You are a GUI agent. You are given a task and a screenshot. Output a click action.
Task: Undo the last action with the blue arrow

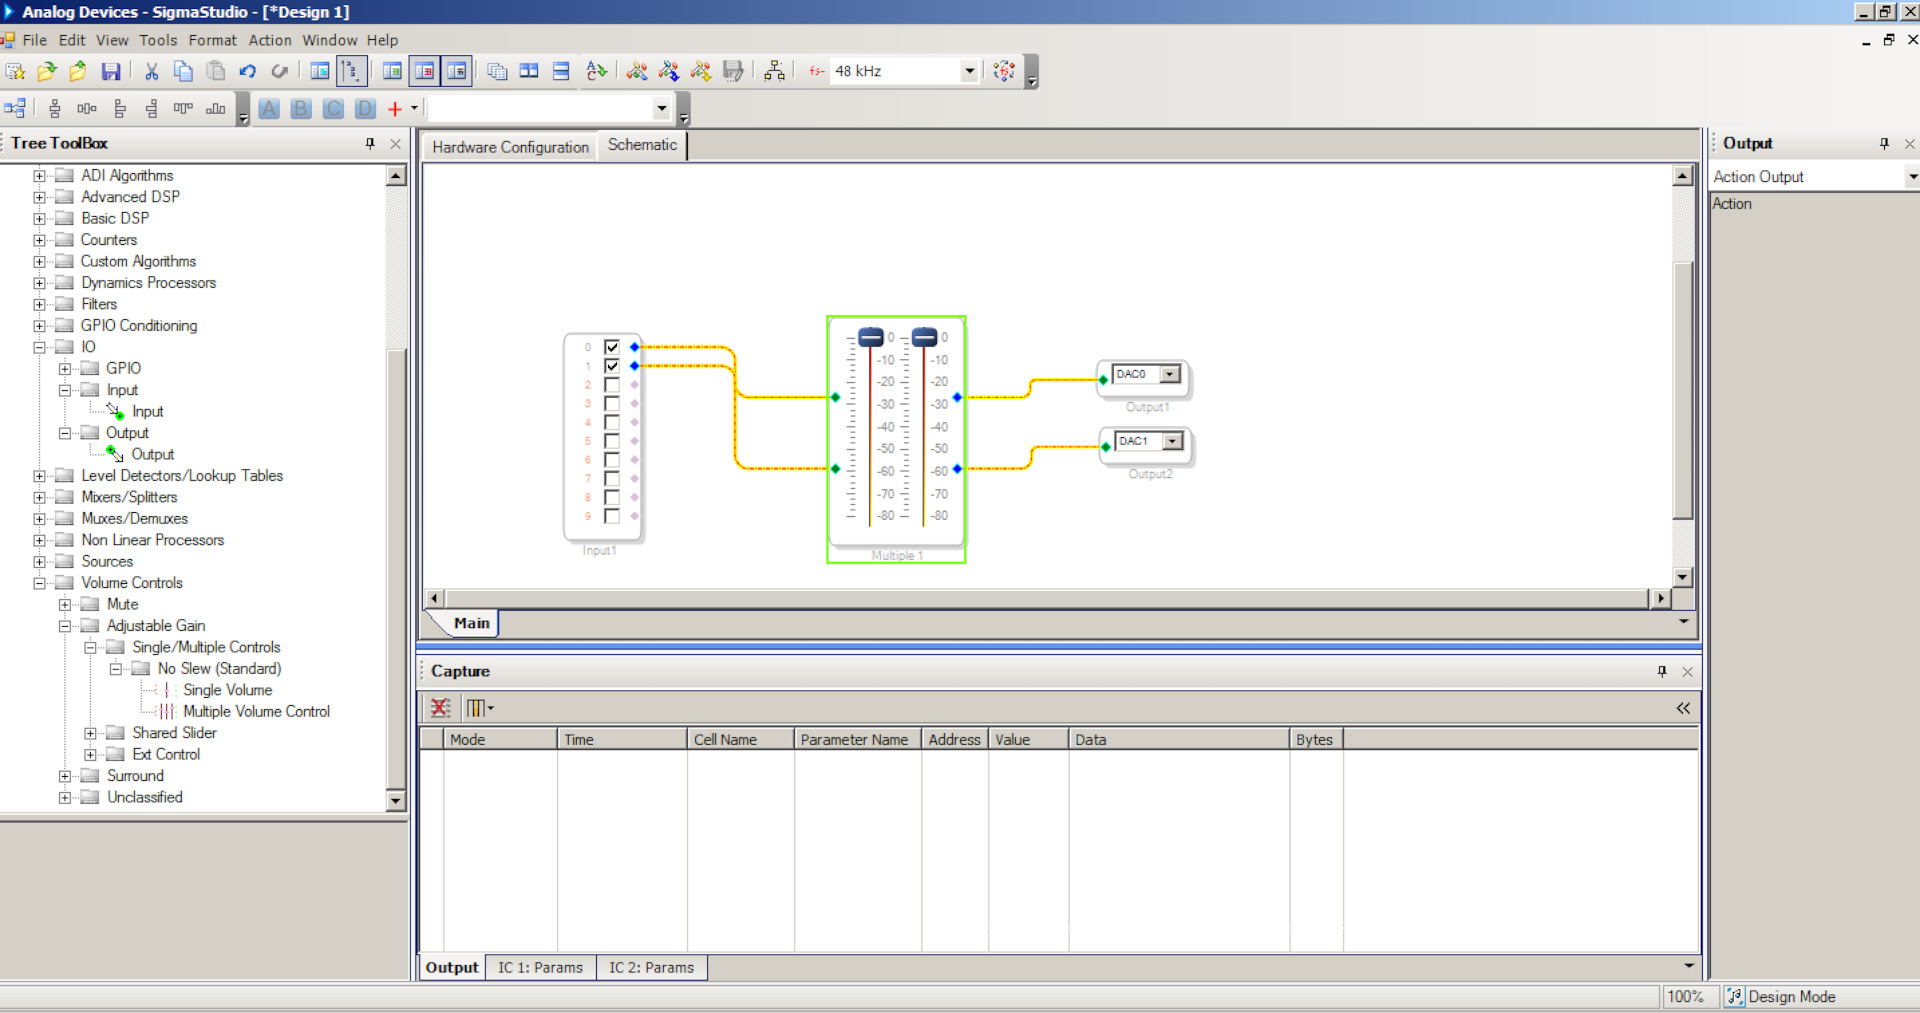[x=247, y=71]
